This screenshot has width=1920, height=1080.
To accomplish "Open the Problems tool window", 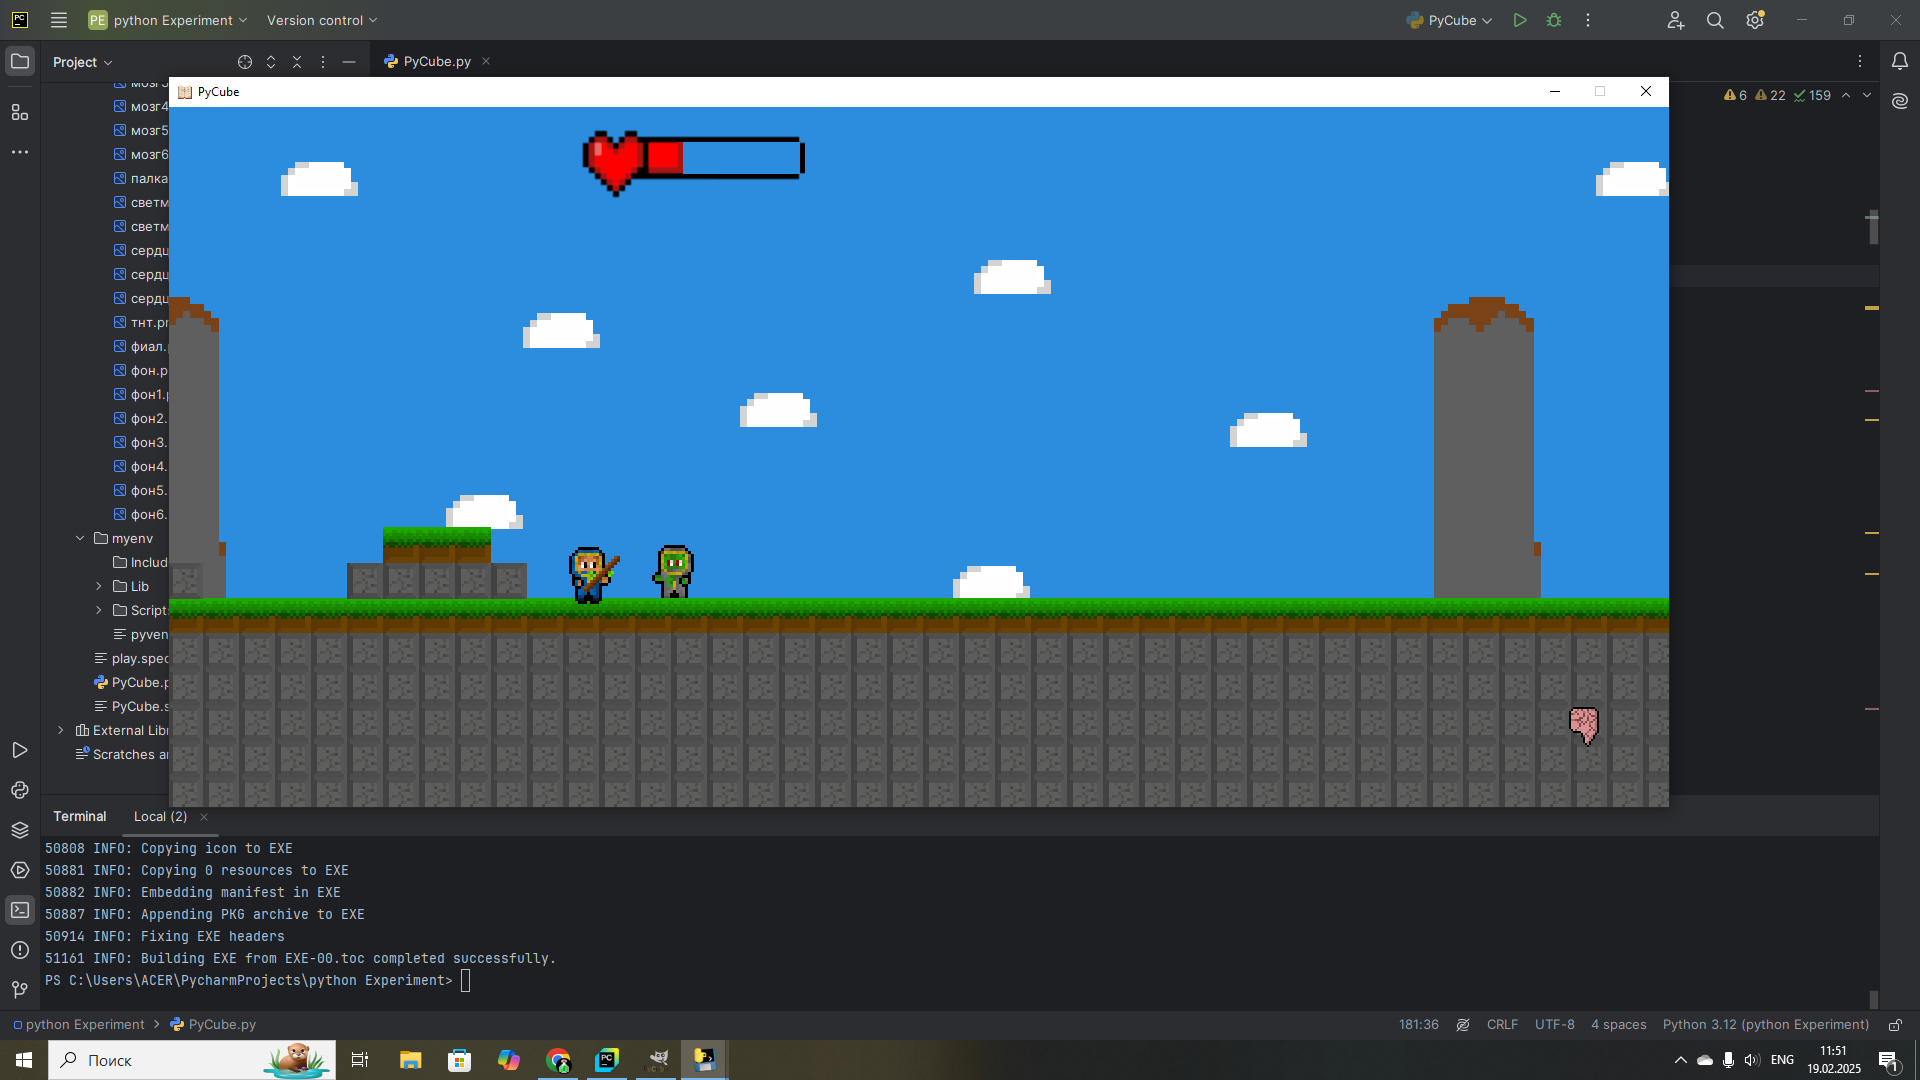I will point(20,950).
